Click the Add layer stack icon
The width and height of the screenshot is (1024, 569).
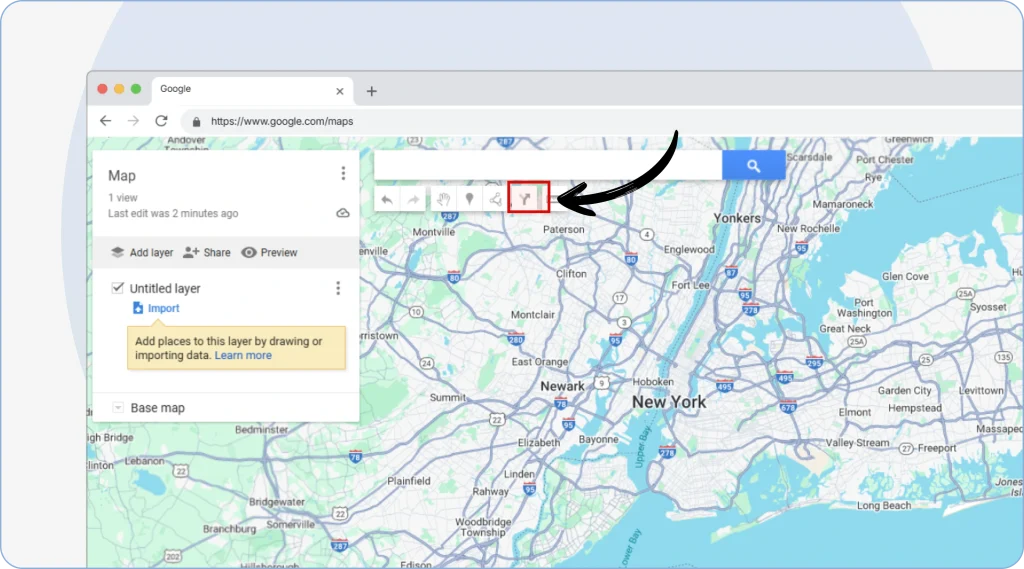coord(117,252)
